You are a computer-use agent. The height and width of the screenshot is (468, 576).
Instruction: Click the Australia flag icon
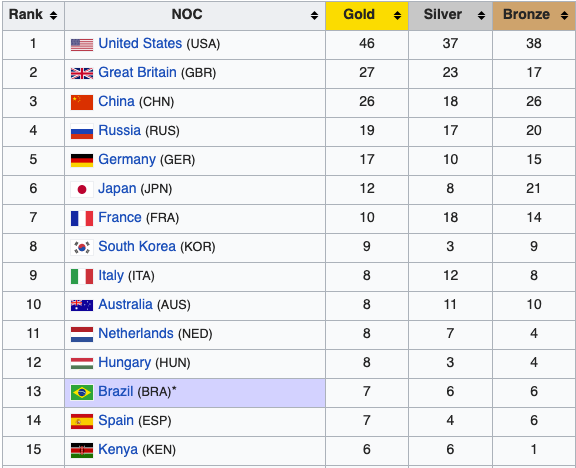click(x=82, y=306)
